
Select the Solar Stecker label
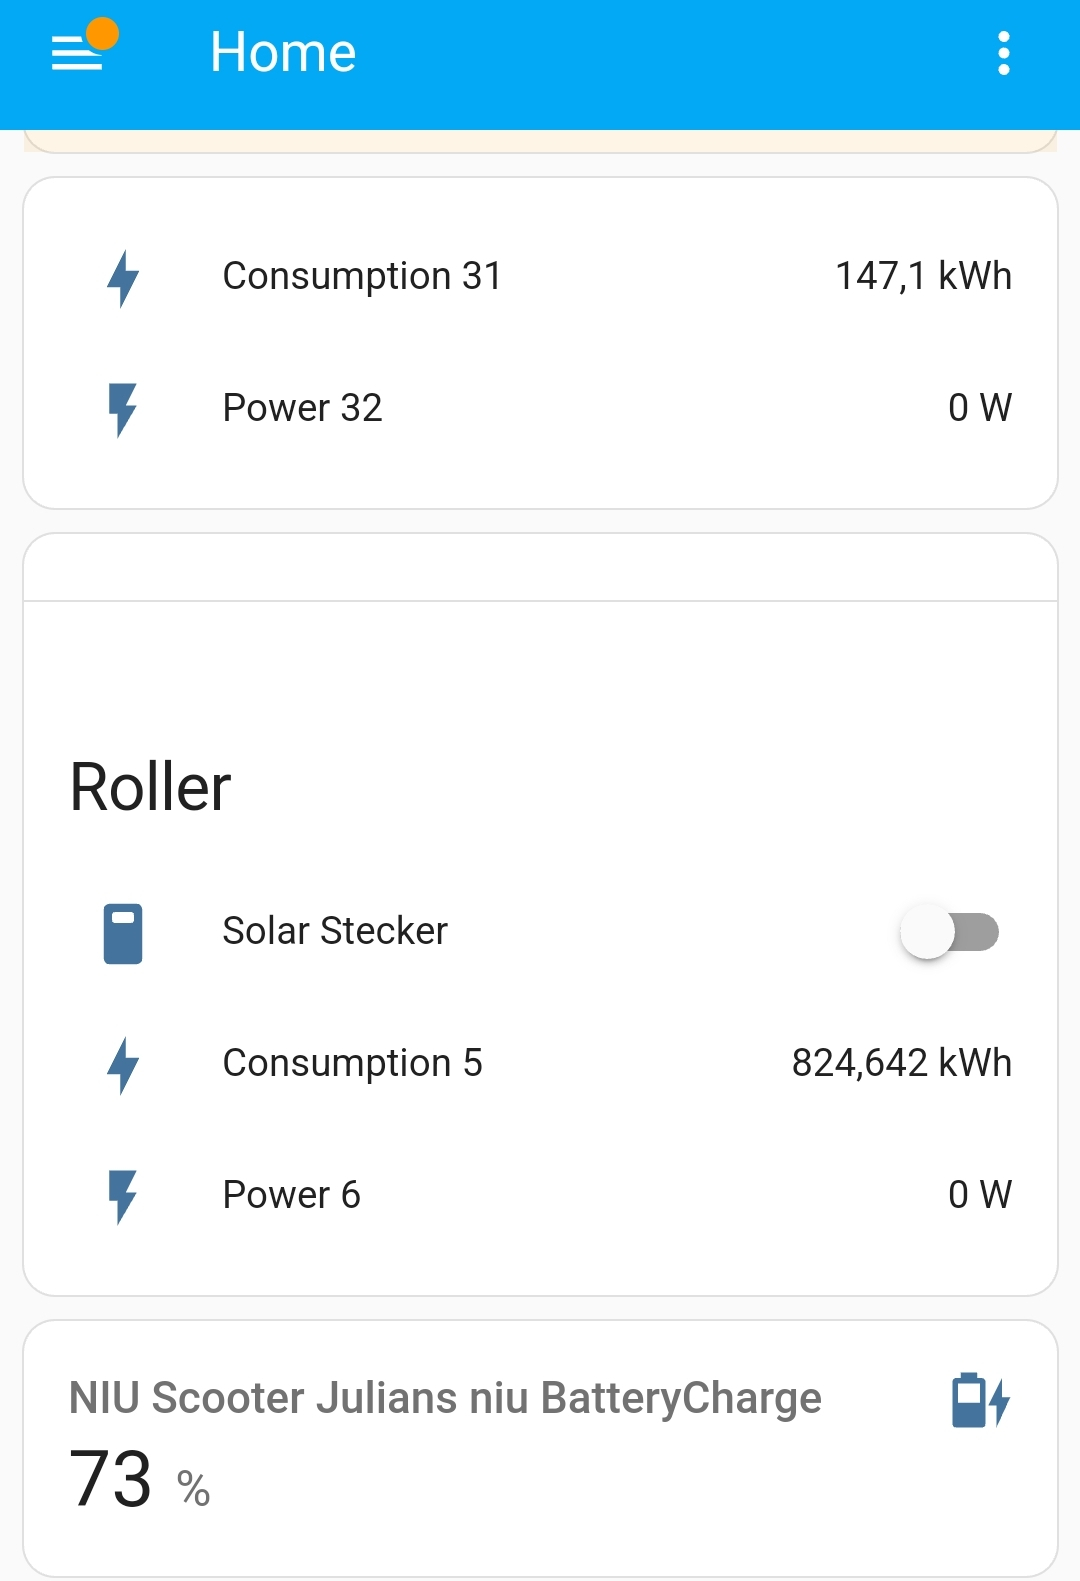coord(335,931)
